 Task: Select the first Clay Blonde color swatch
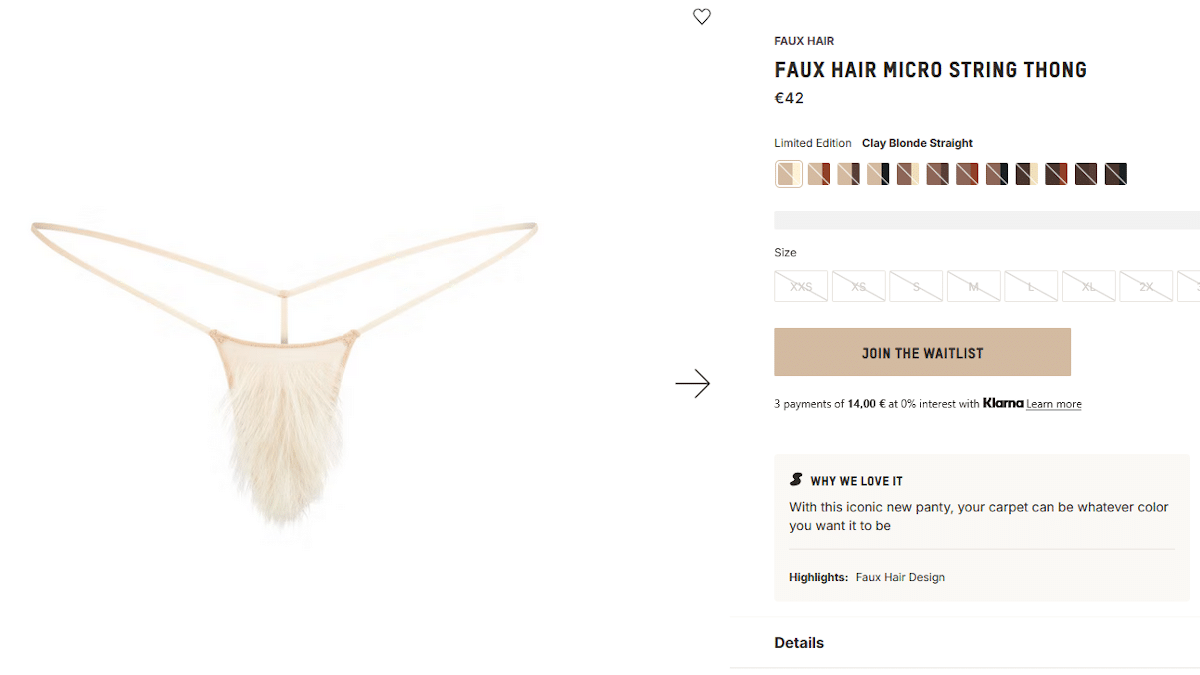click(x=789, y=174)
